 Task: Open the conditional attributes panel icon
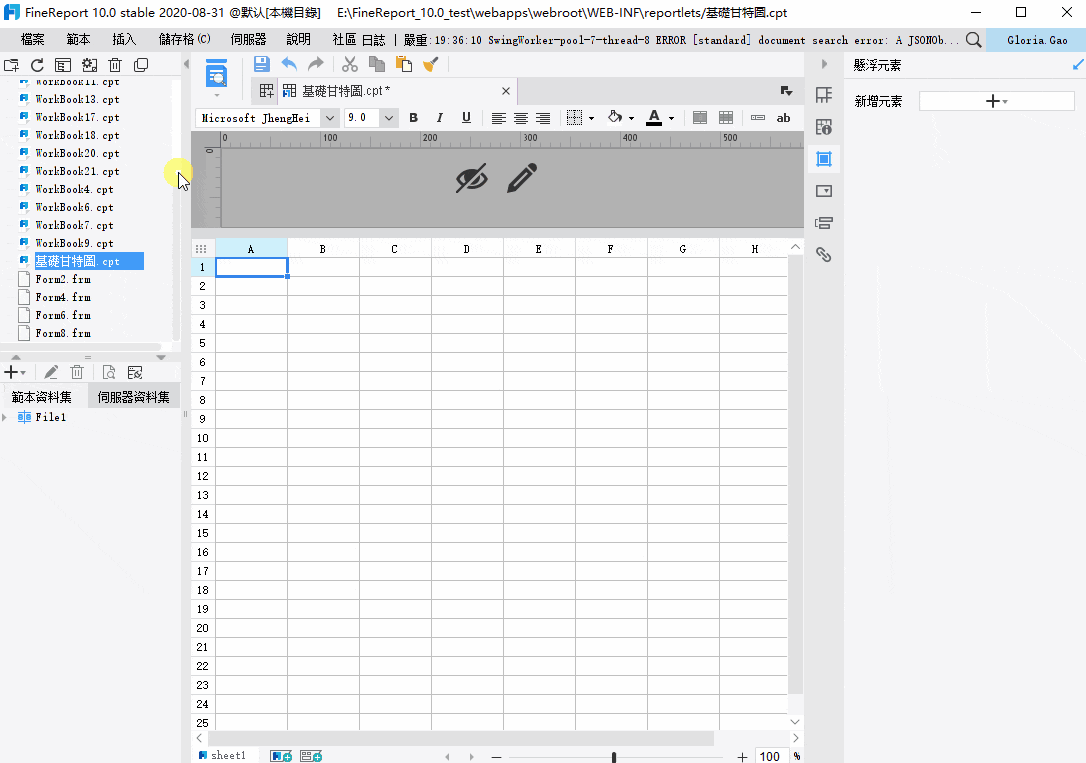[824, 223]
